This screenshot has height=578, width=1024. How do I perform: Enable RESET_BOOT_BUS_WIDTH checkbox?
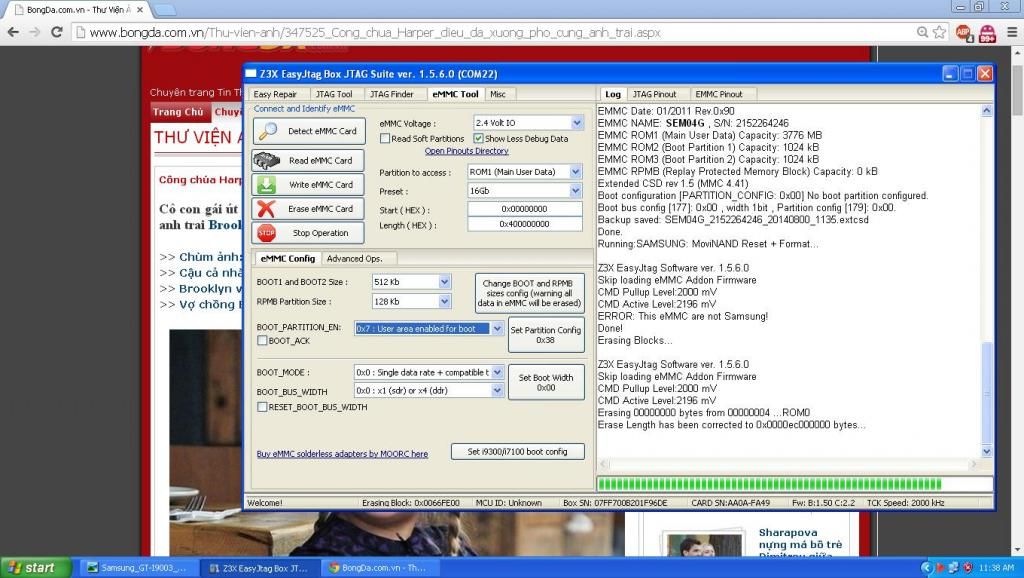point(262,407)
